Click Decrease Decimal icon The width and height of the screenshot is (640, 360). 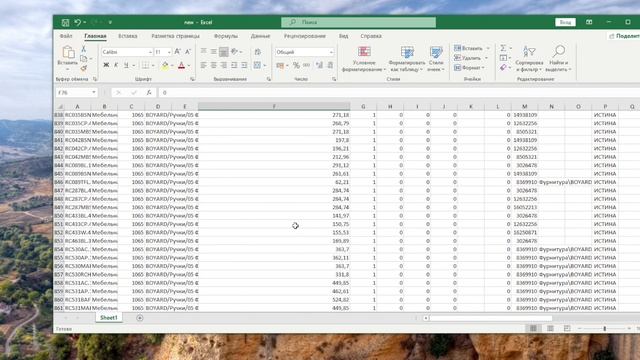[x=330, y=65]
